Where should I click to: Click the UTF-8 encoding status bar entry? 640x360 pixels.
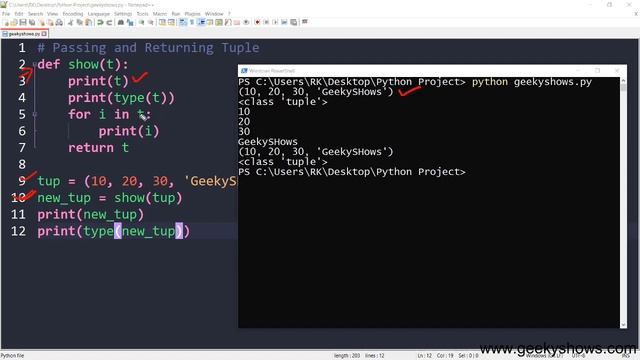coord(578,356)
